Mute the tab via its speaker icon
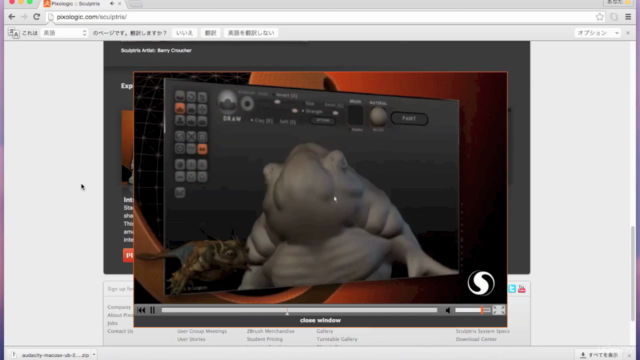 coord(112,4)
